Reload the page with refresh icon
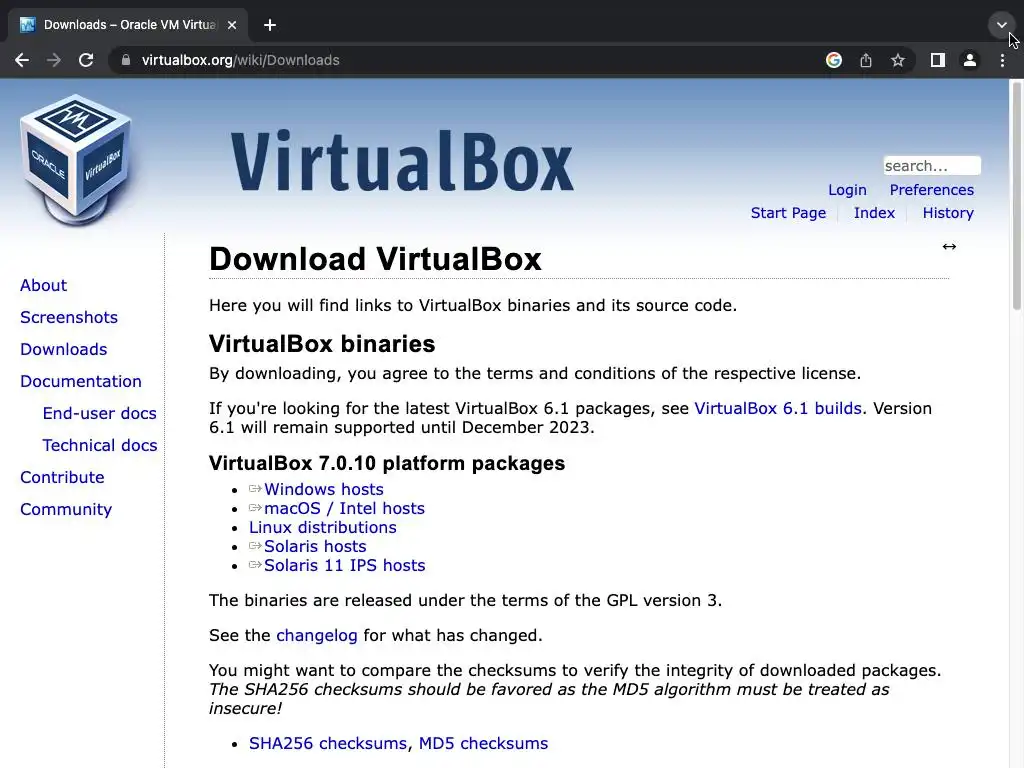 coord(86,60)
